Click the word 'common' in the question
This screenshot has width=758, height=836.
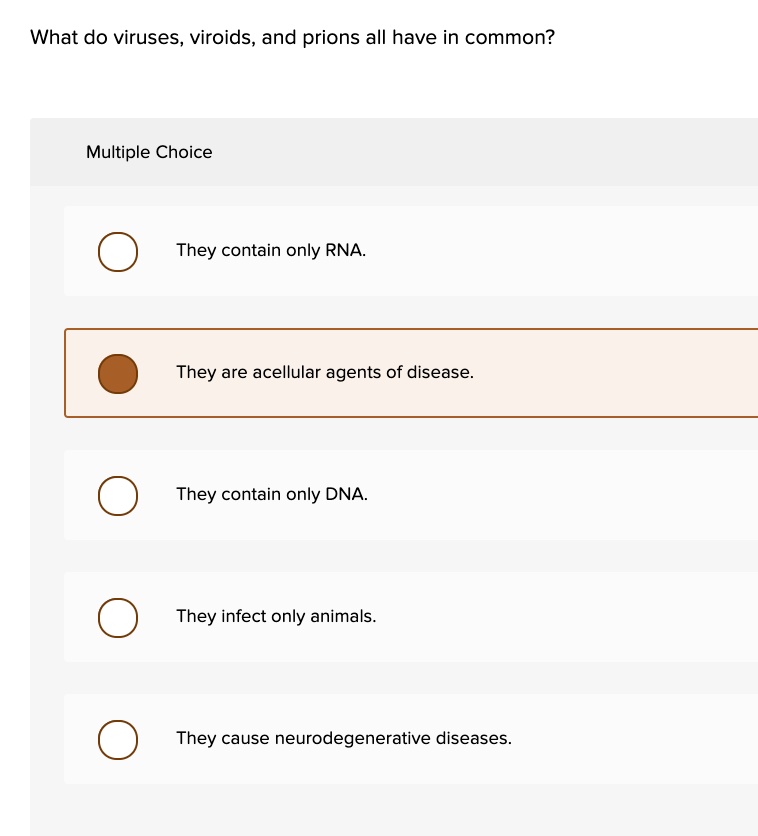pos(513,38)
